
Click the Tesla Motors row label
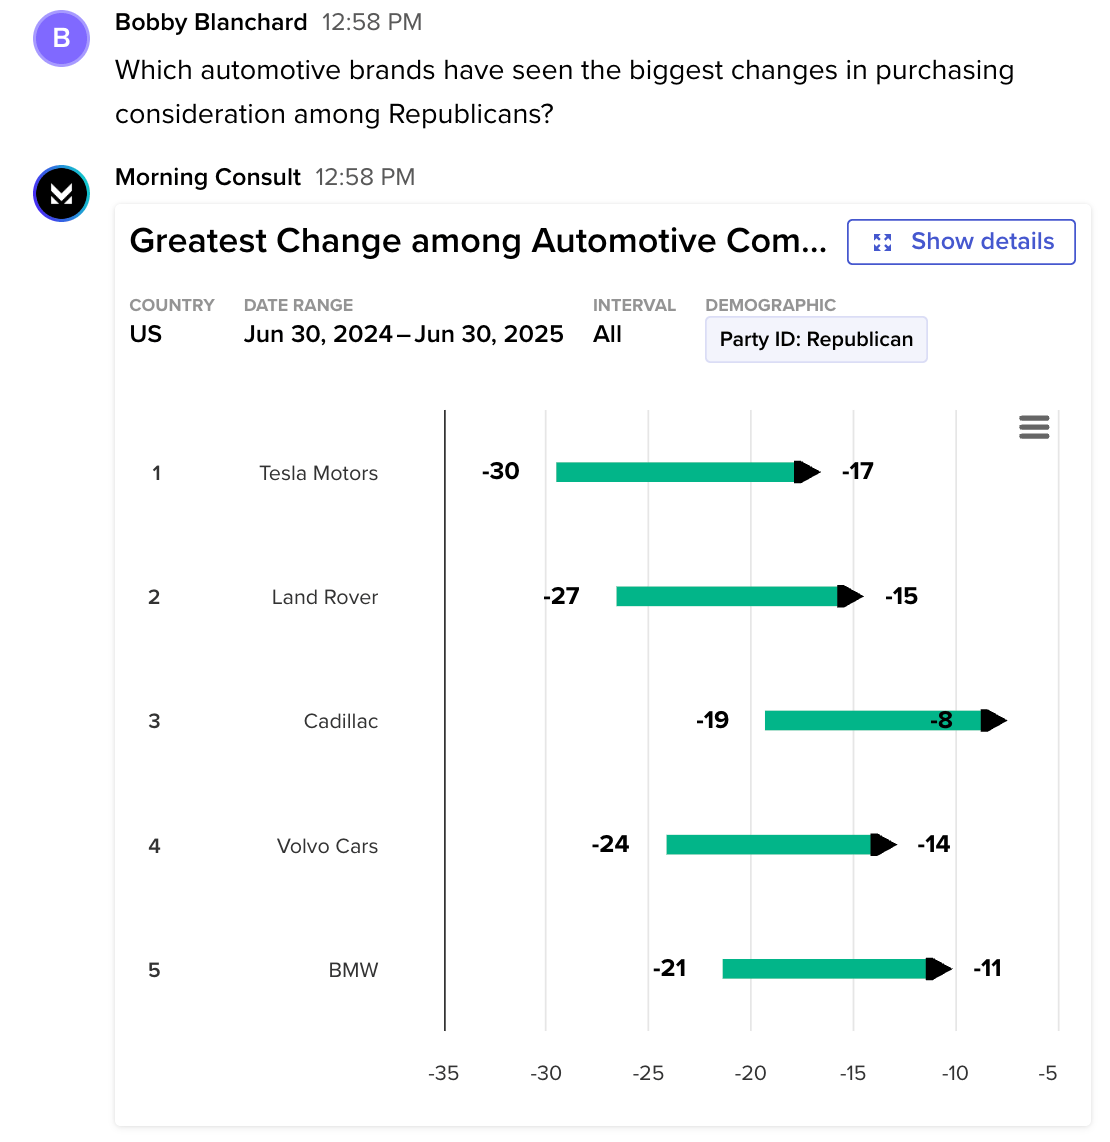pyautogui.click(x=318, y=473)
